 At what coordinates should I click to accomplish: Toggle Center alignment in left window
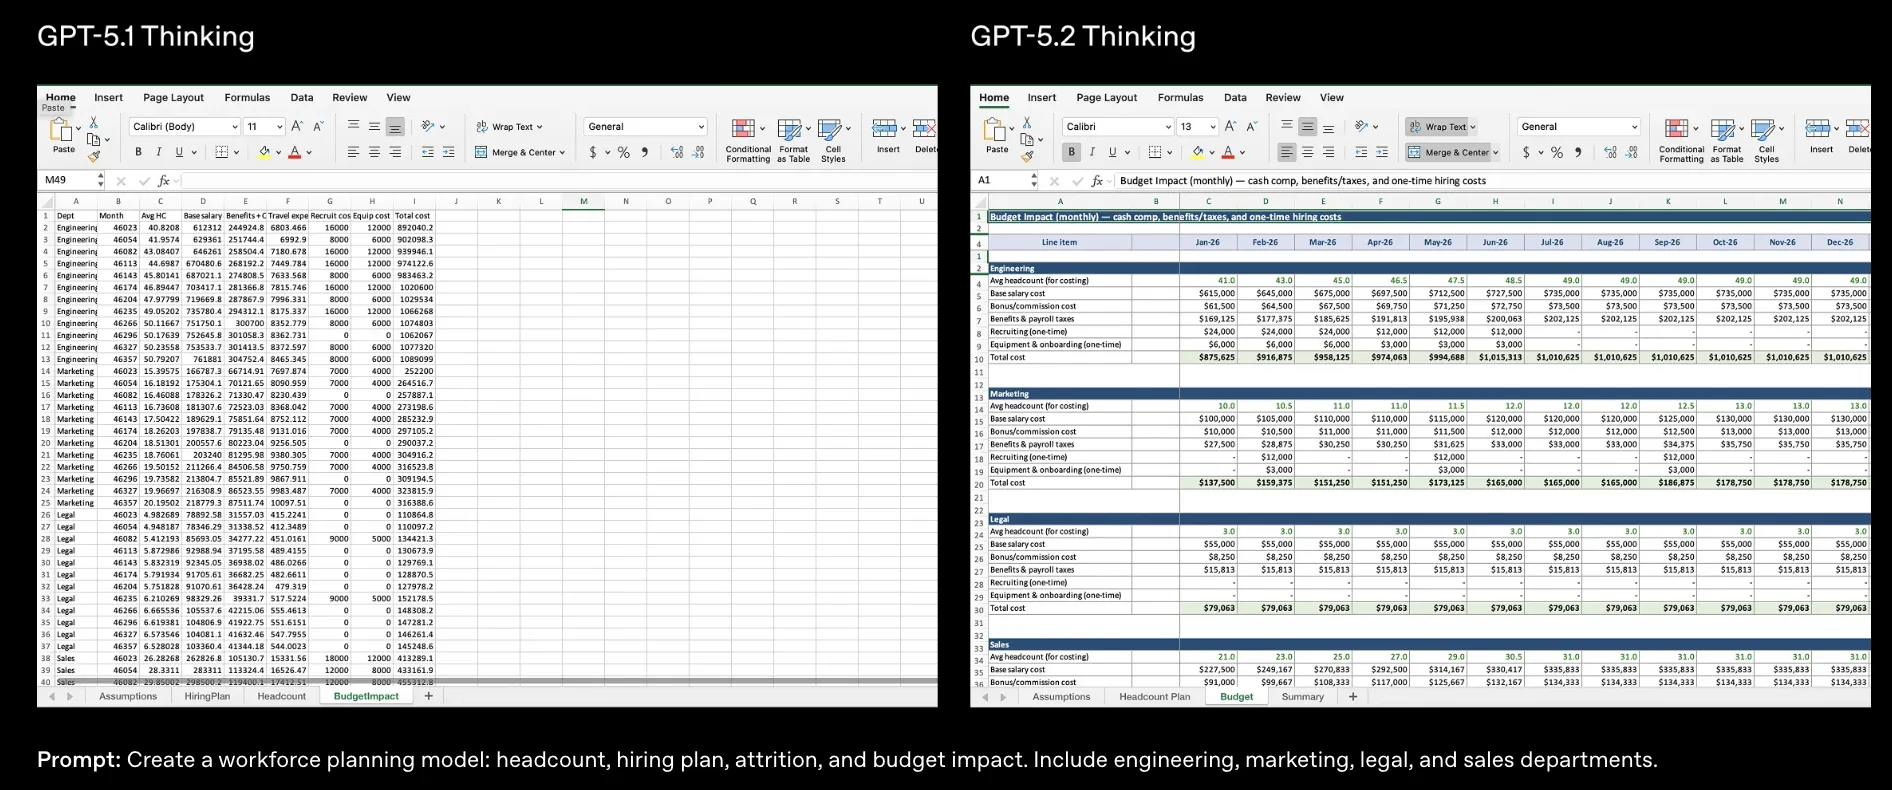(374, 152)
